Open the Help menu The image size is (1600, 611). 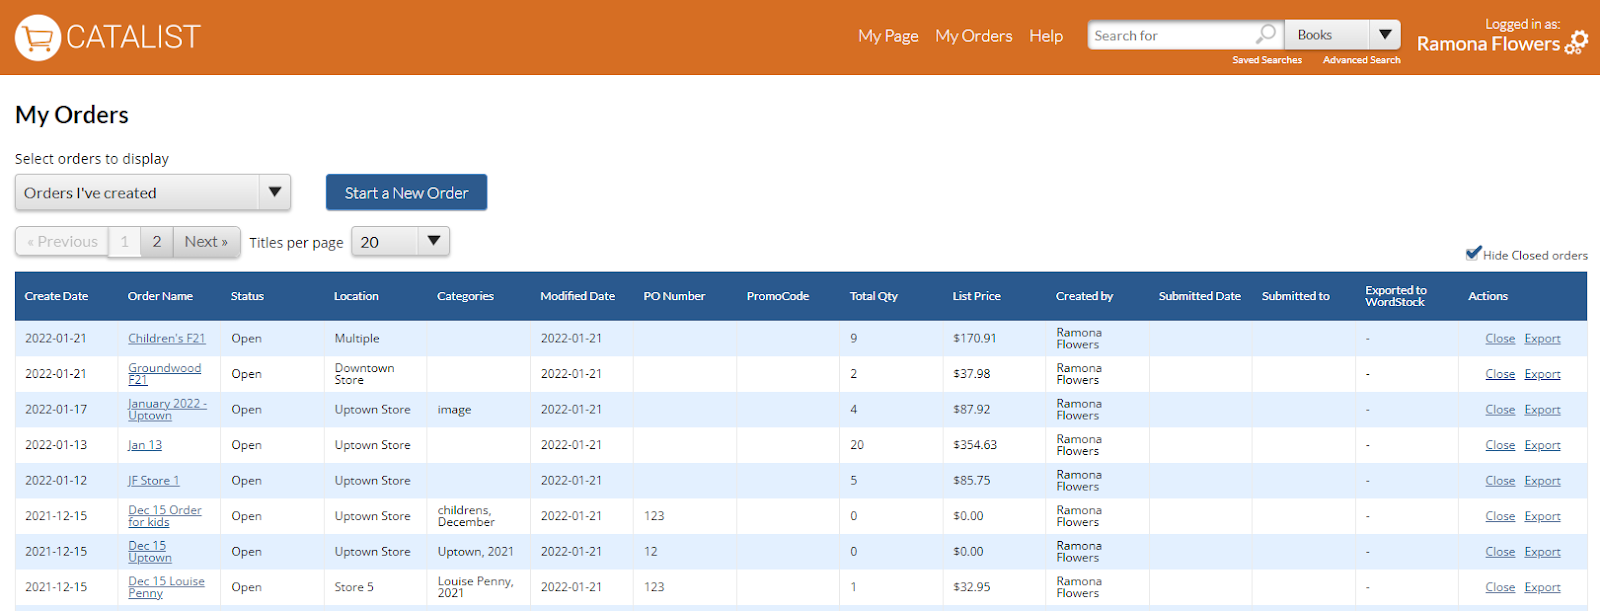[x=1046, y=36]
